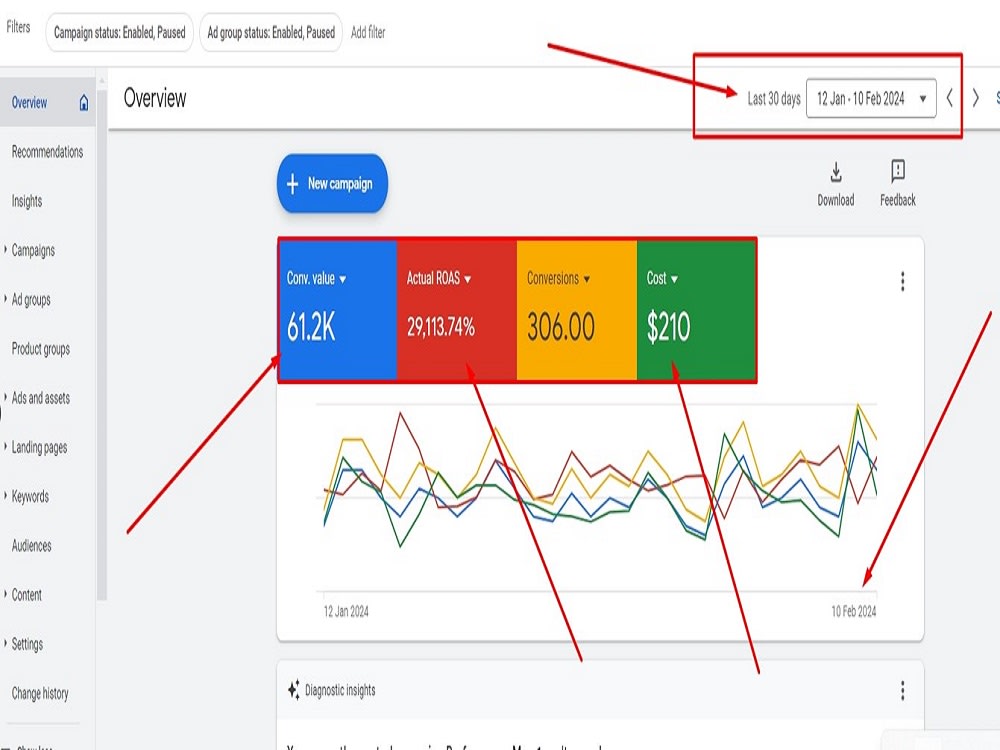Viewport: 1000px width, 750px height.
Task: Expand the Settings sidebar section
Action: (x=5, y=643)
